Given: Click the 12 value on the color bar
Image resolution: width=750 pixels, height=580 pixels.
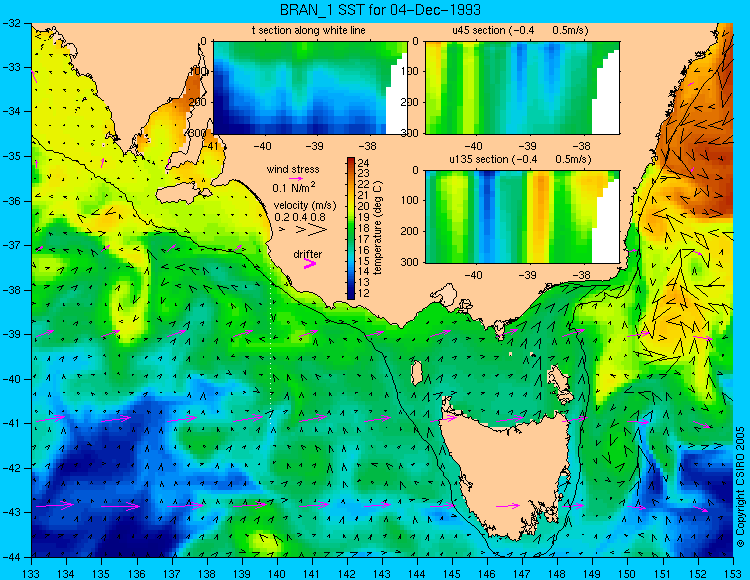Looking at the screenshot, I should coord(364,293).
